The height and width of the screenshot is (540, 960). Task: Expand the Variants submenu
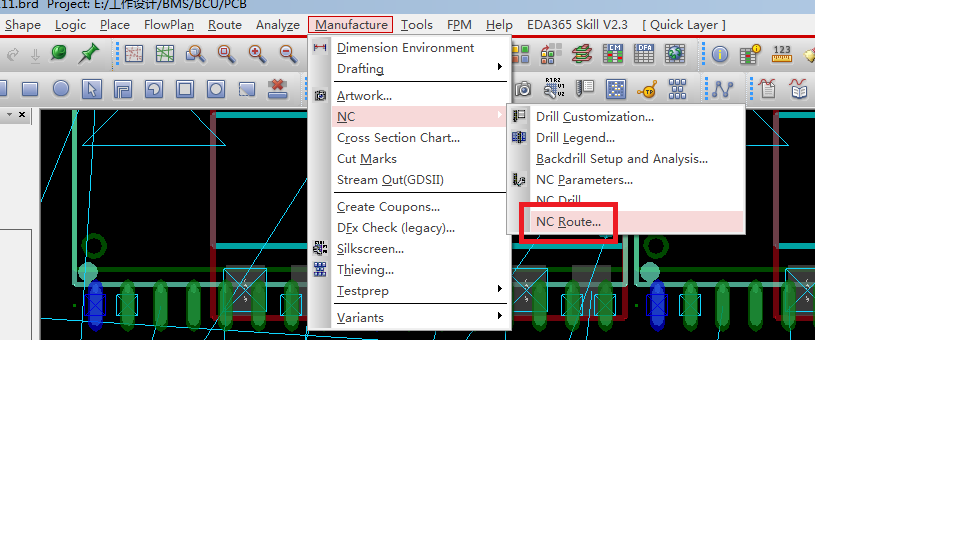tap(419, 318)
